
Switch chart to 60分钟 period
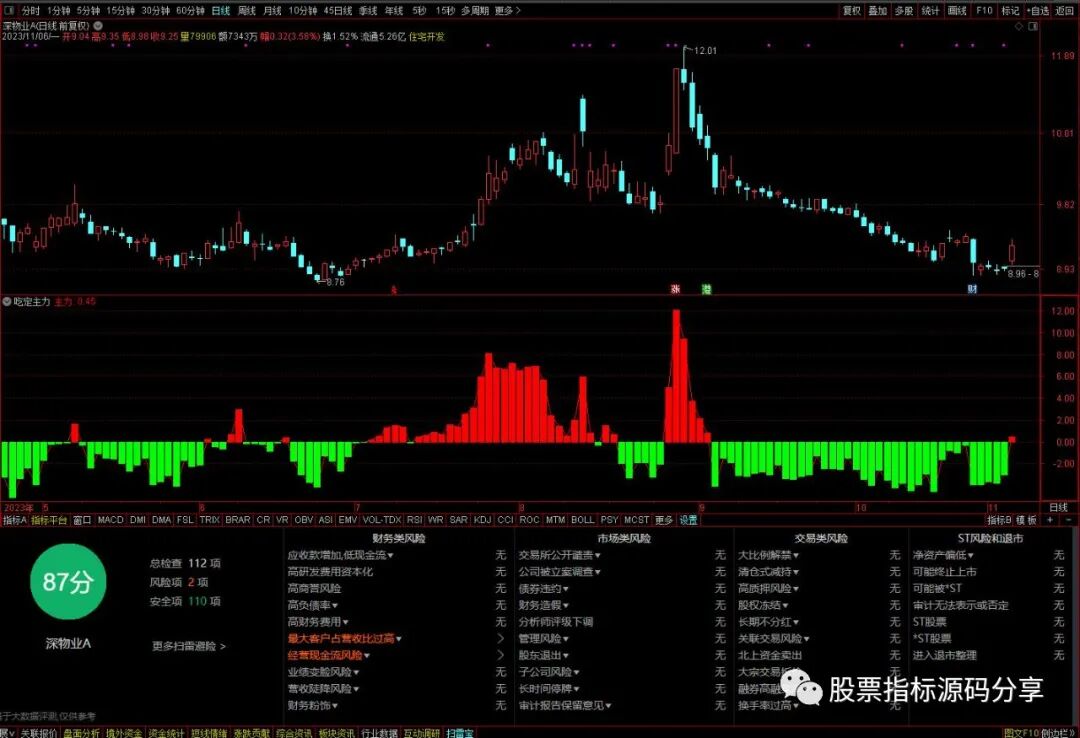coord(190,10)
